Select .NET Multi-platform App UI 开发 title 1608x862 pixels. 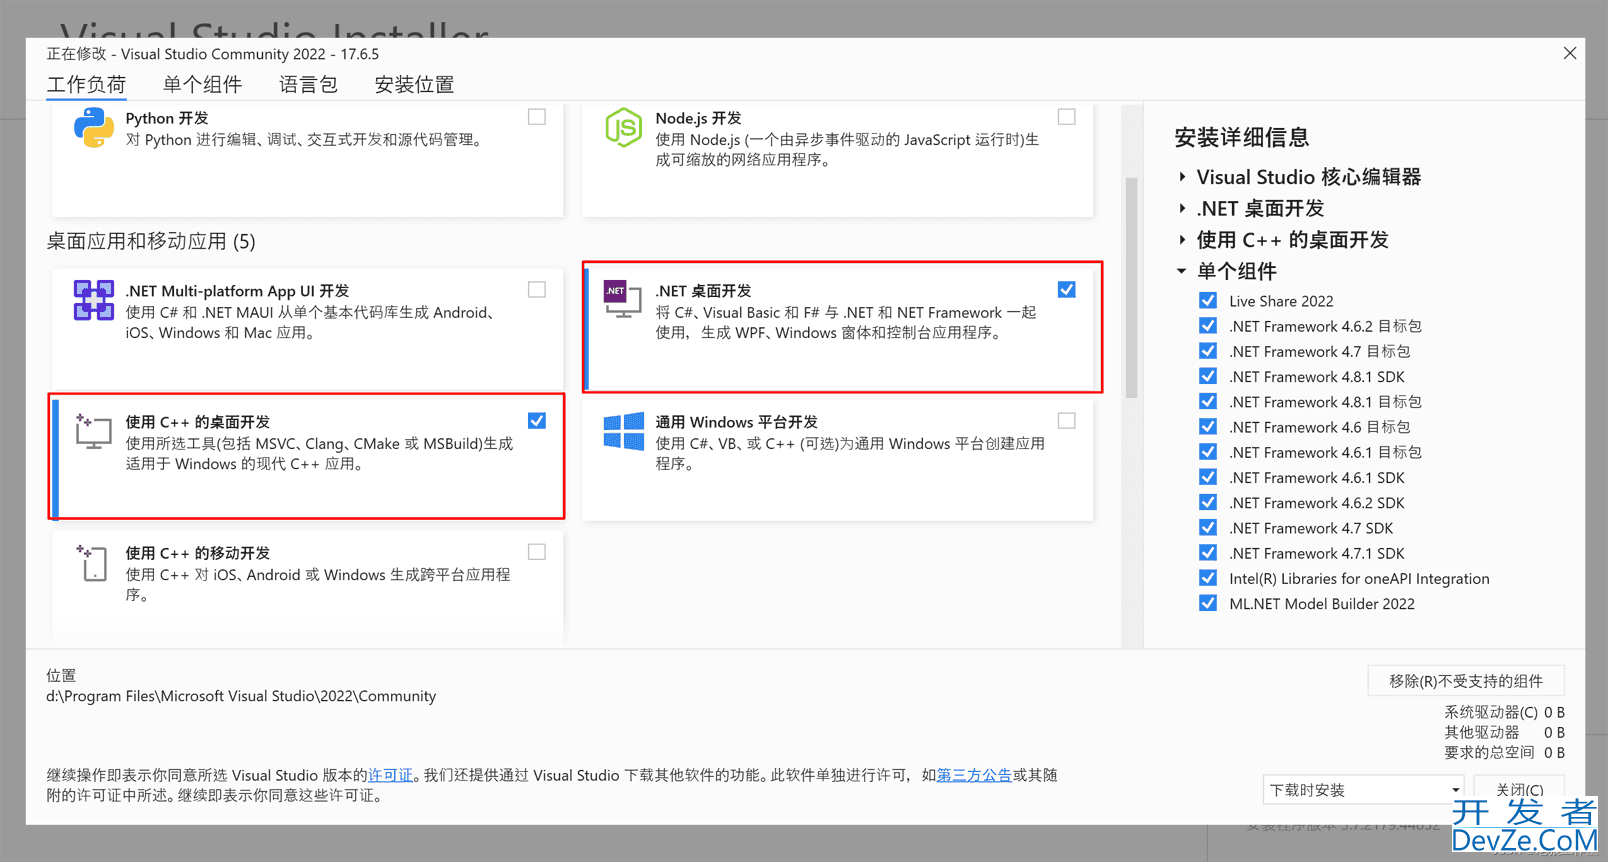pos(237,291)
